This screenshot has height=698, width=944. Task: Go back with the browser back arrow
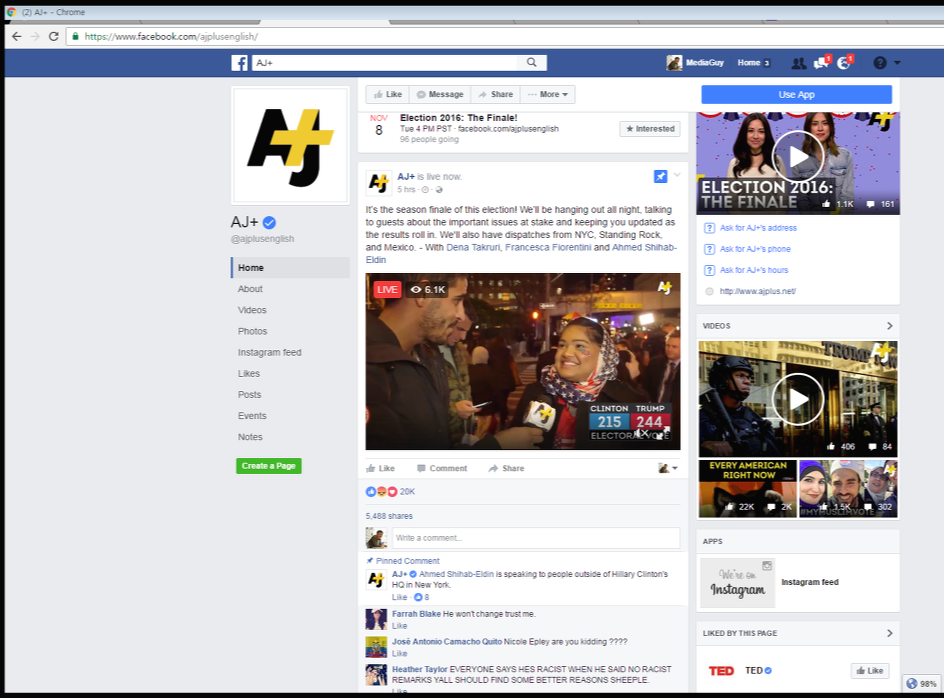[17, 36]
